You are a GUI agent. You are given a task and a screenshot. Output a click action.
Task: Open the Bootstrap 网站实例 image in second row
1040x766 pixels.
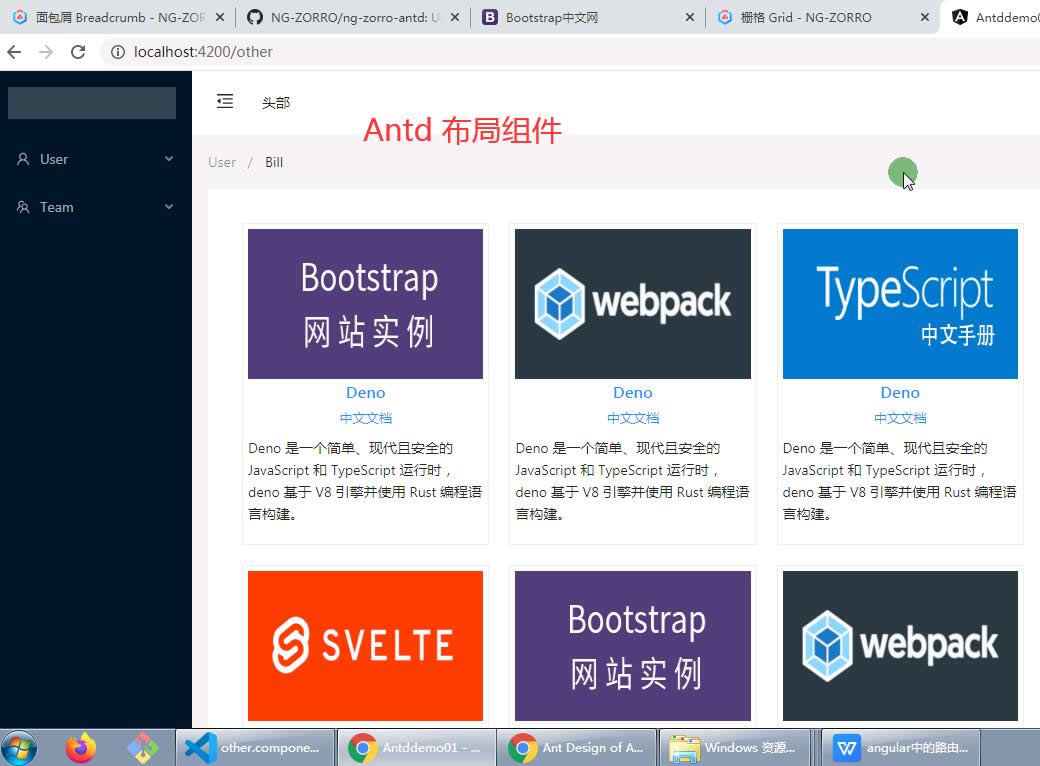[x=633, y=645]
